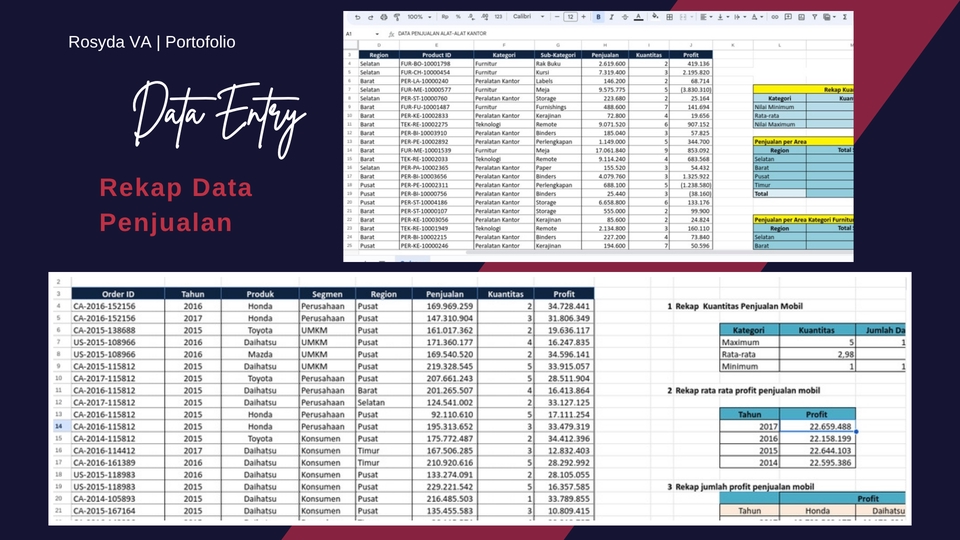Open the 100% zoom dropdown

point(418,17)
